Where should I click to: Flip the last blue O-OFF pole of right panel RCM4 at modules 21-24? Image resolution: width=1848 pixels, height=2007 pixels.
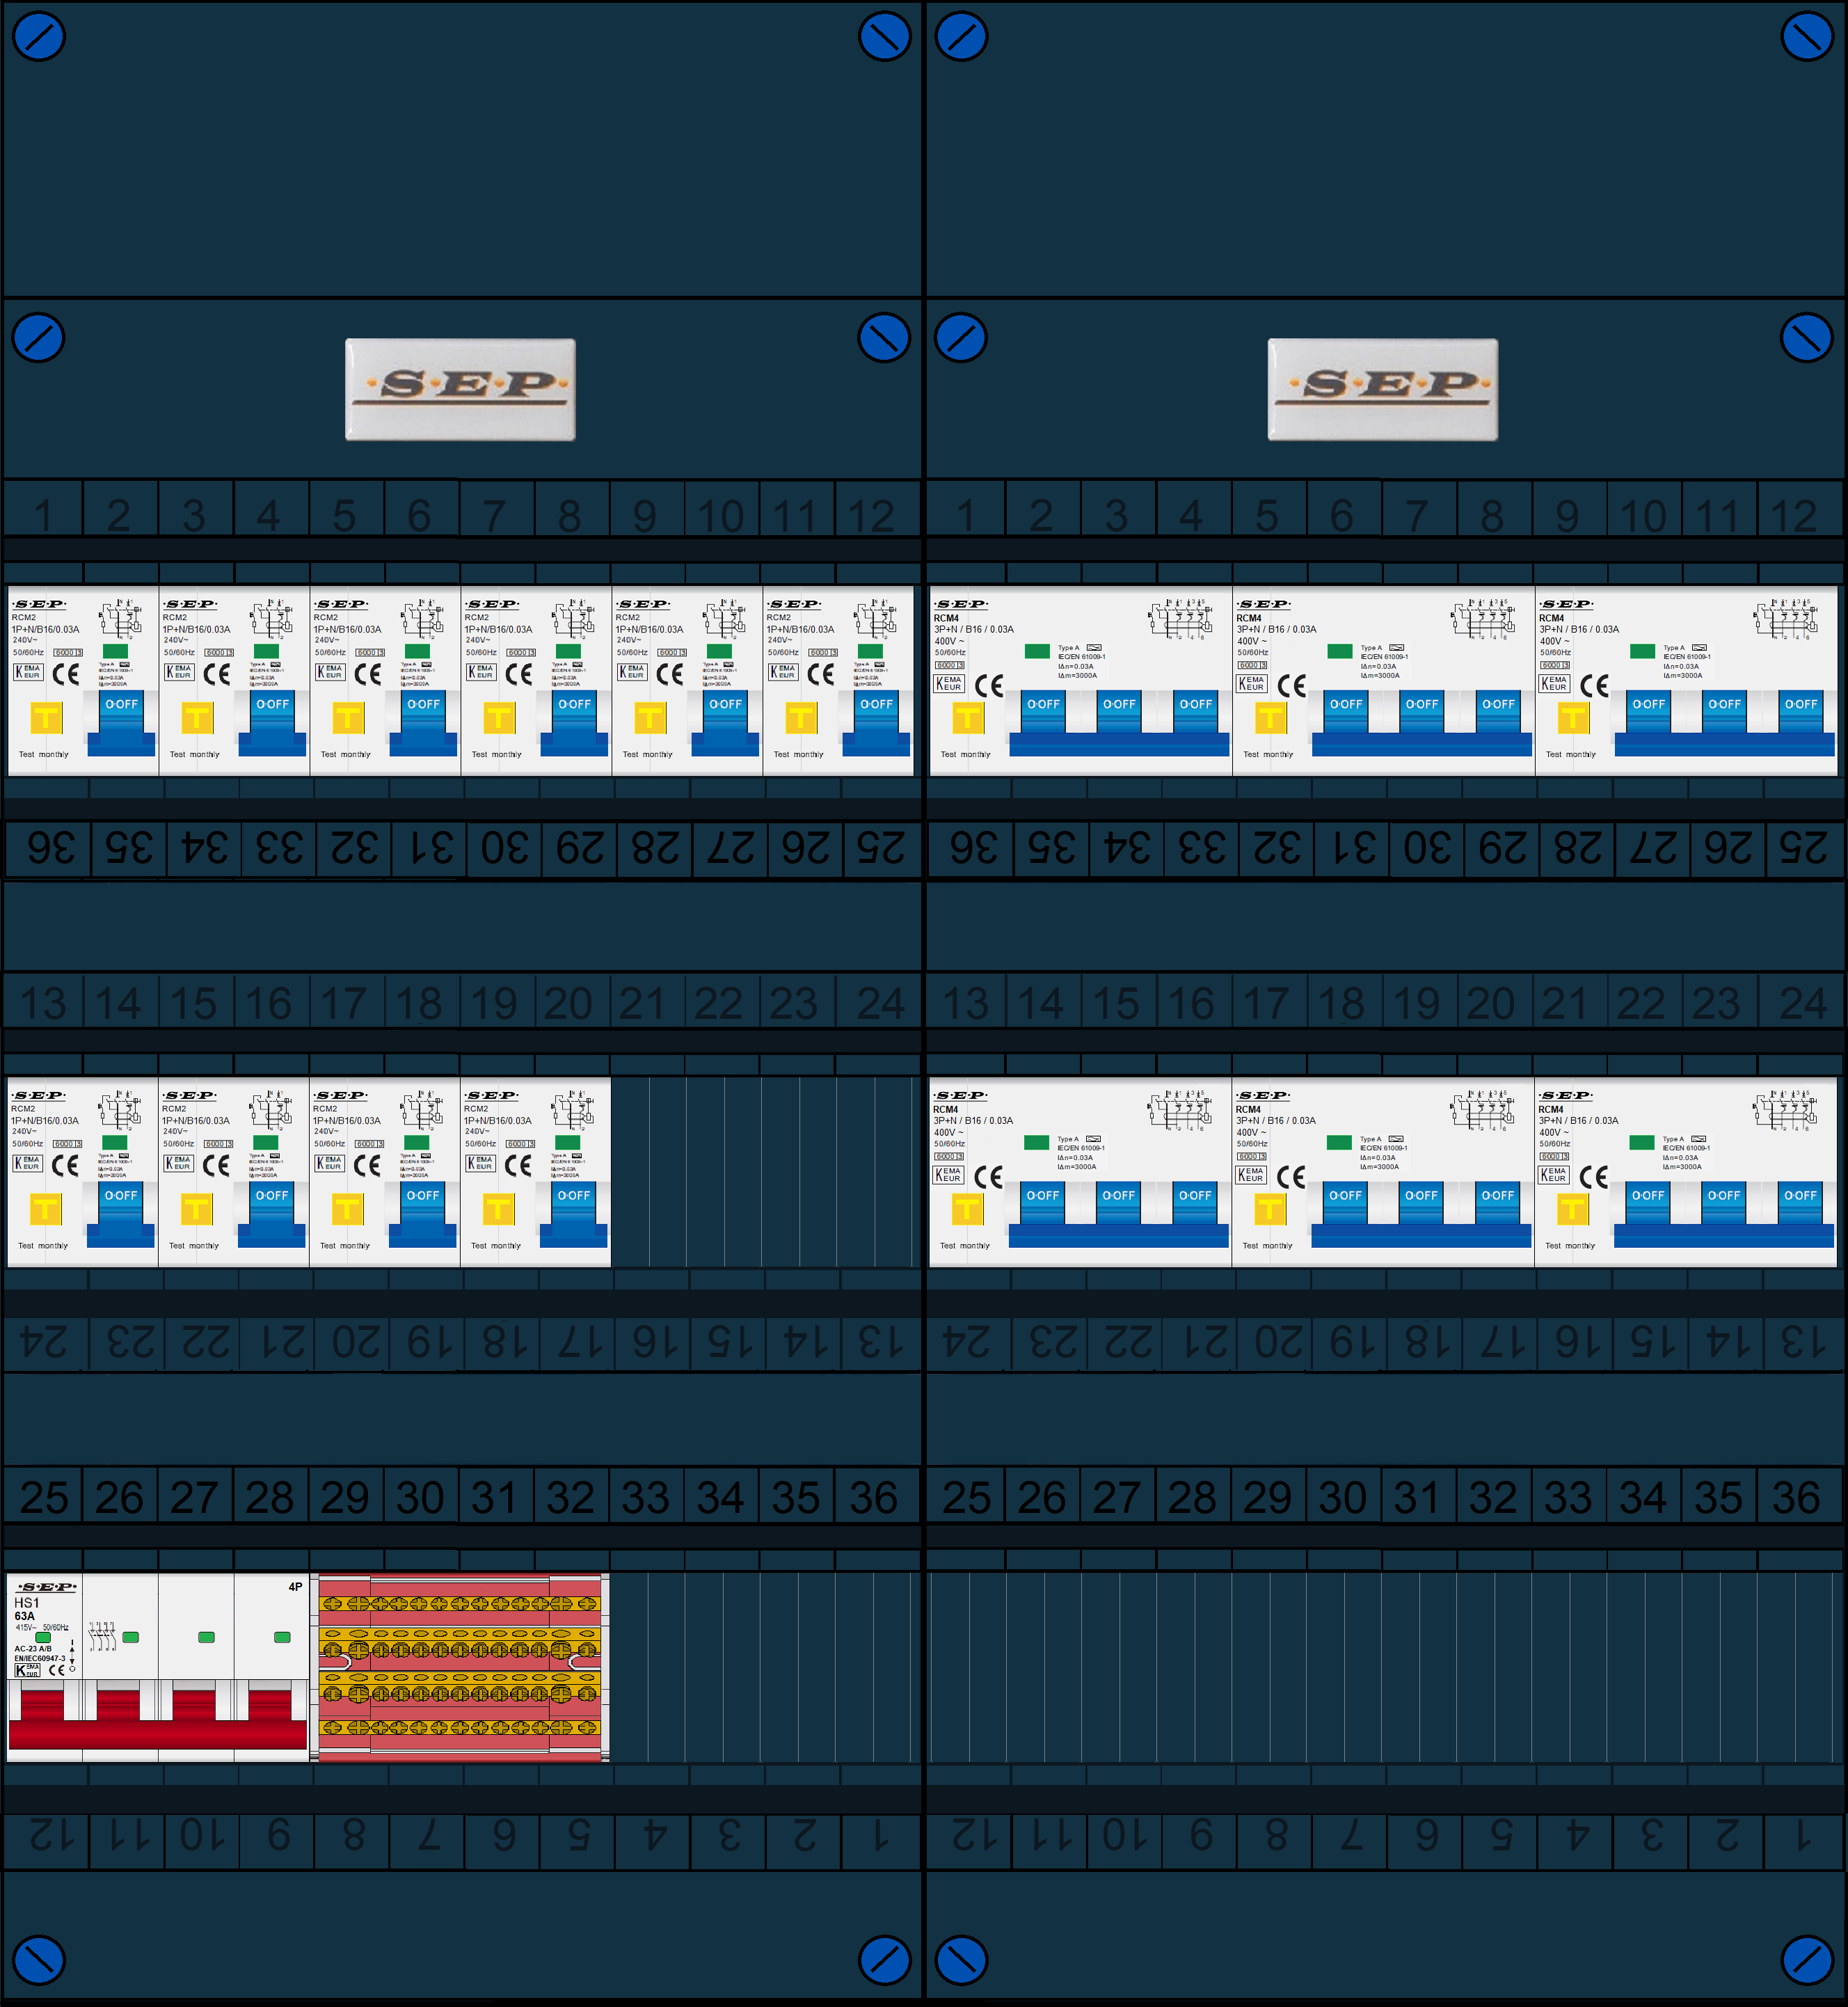pyautogui.click(x=1800, y=1203)
